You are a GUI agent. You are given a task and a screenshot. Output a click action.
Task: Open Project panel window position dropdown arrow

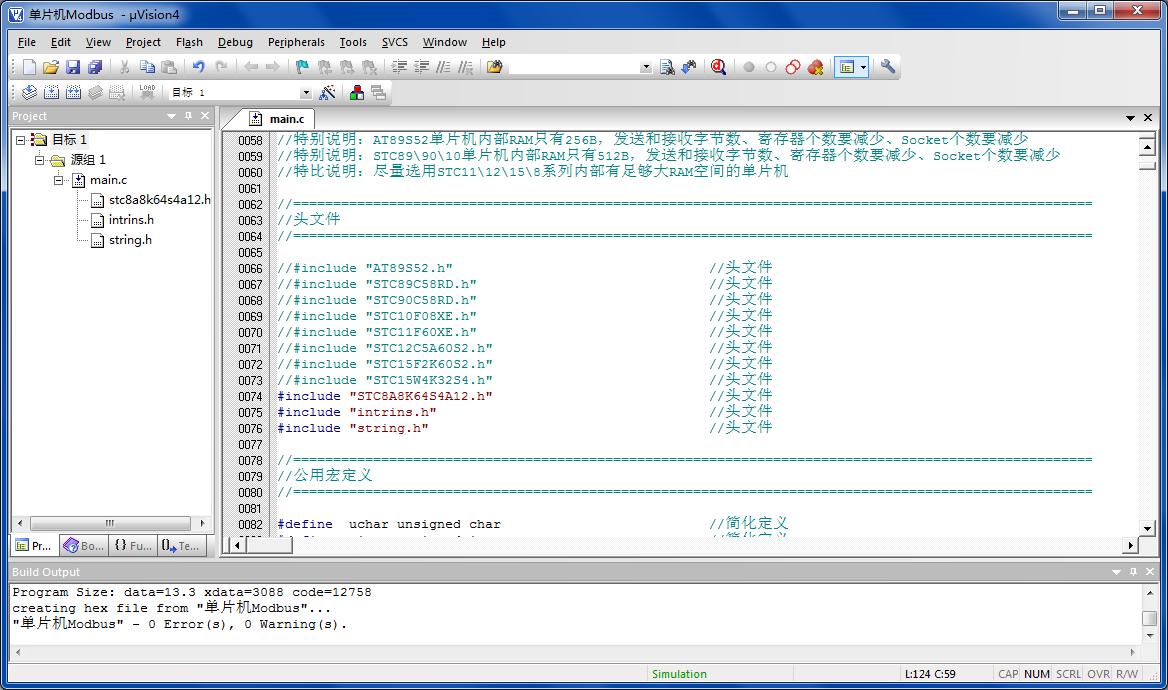click(x=171, y=116)
